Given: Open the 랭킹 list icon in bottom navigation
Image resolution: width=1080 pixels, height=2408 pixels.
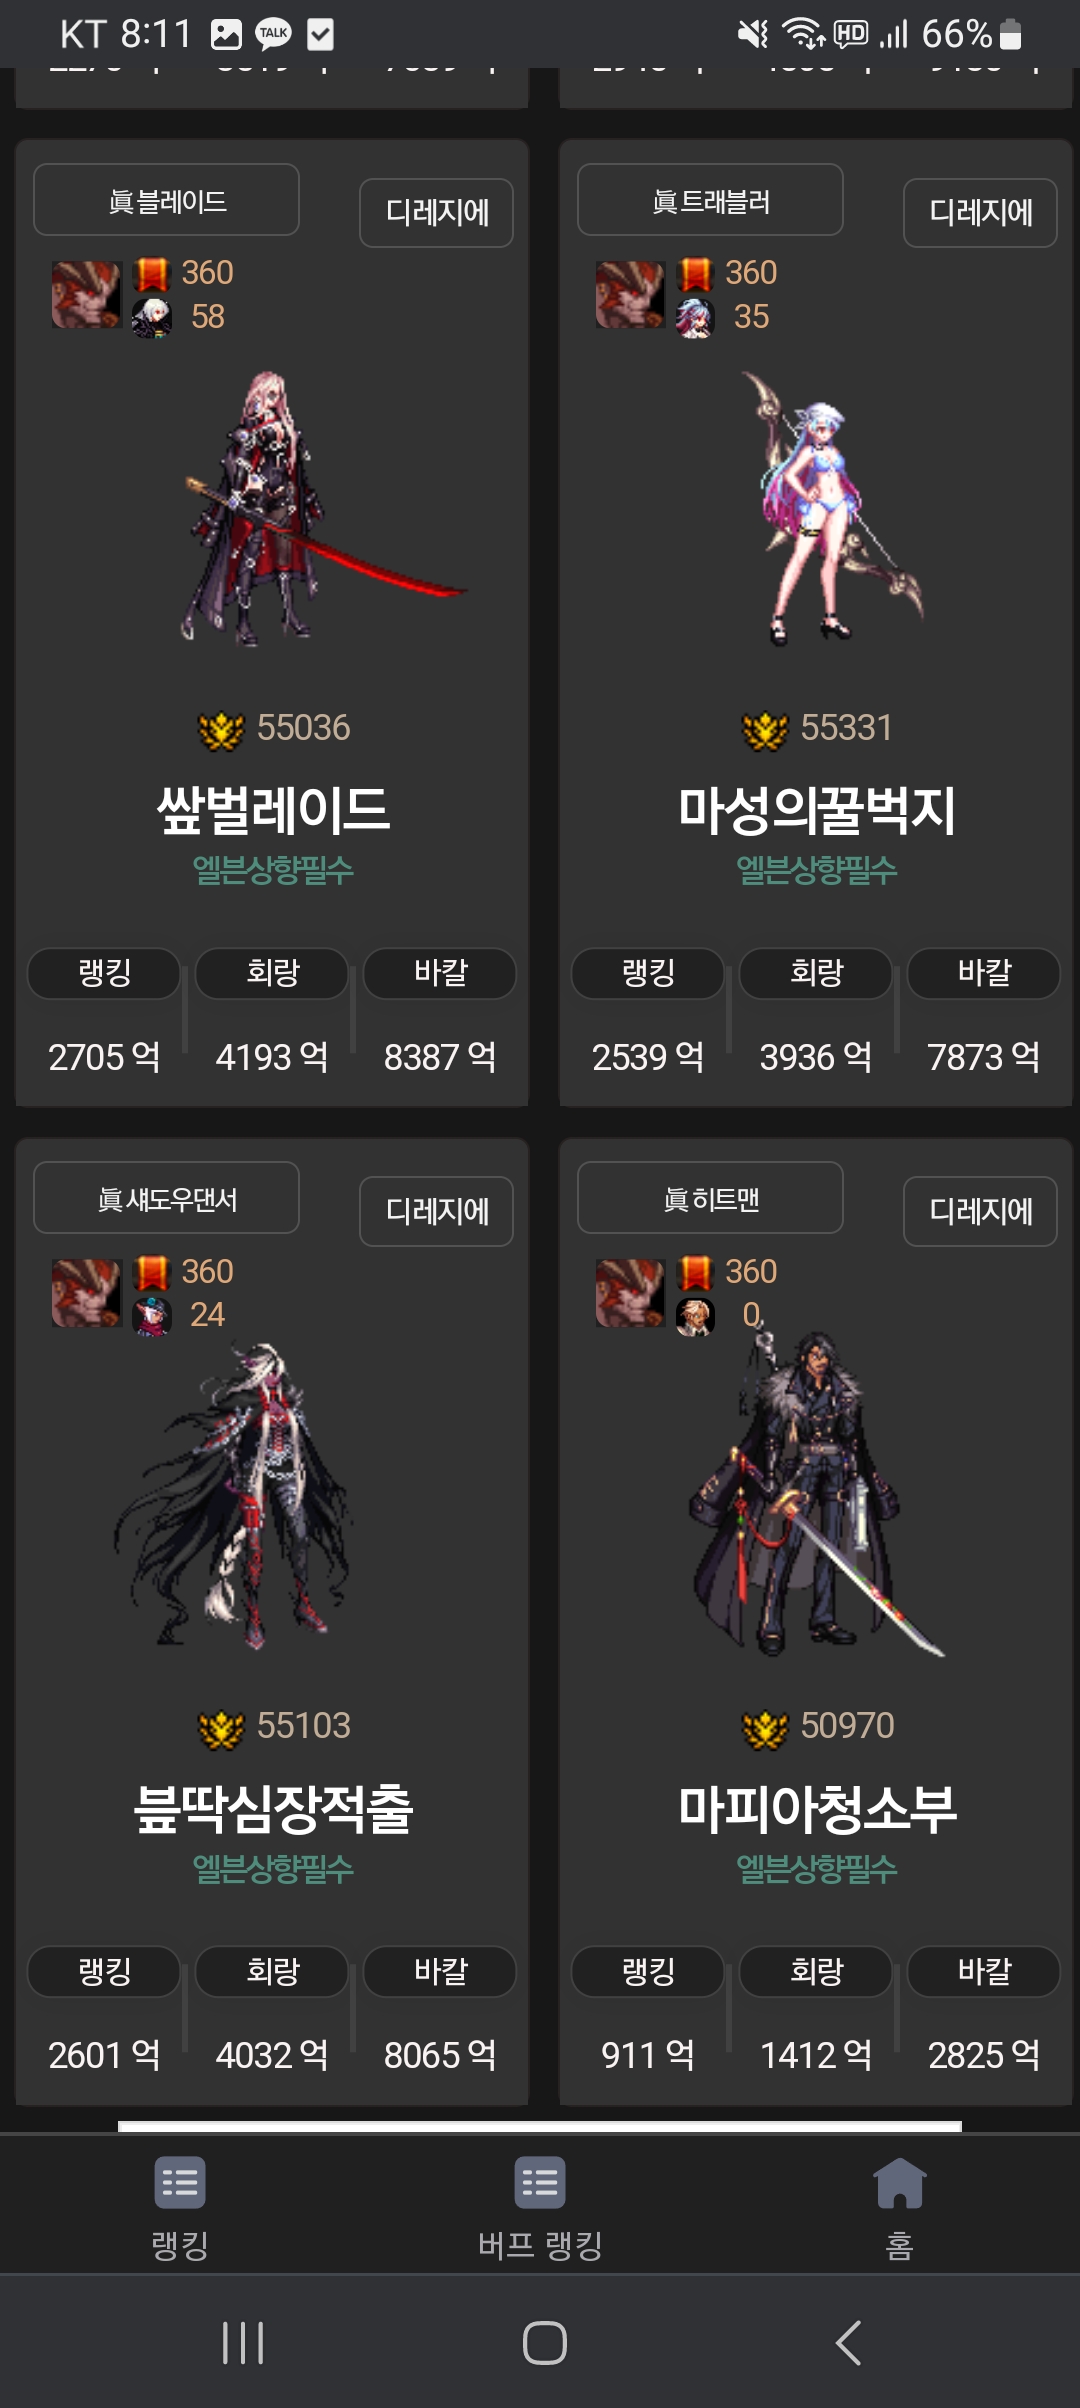Looking at the screenshot, I should pyautogui.click(x=180, y=2182).
